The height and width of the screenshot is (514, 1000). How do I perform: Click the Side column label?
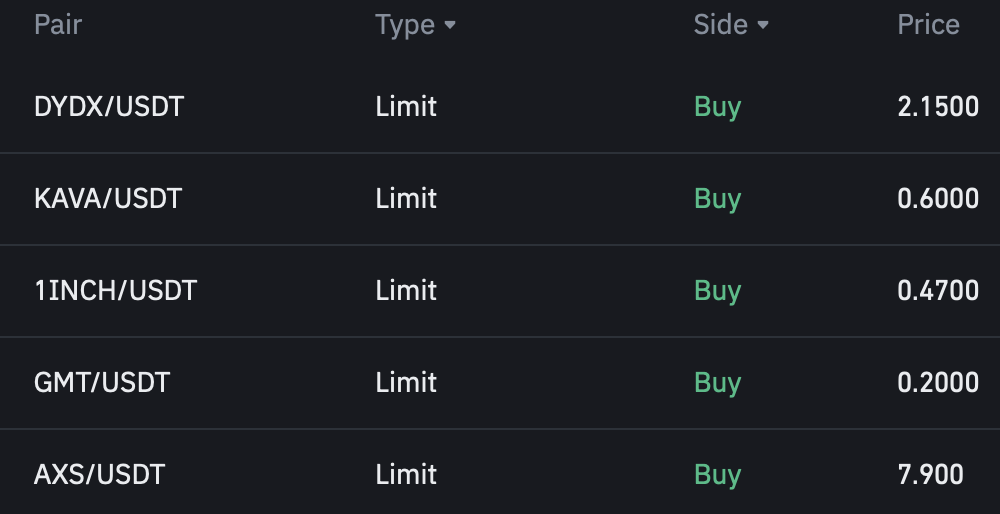[x=720, y=25]
